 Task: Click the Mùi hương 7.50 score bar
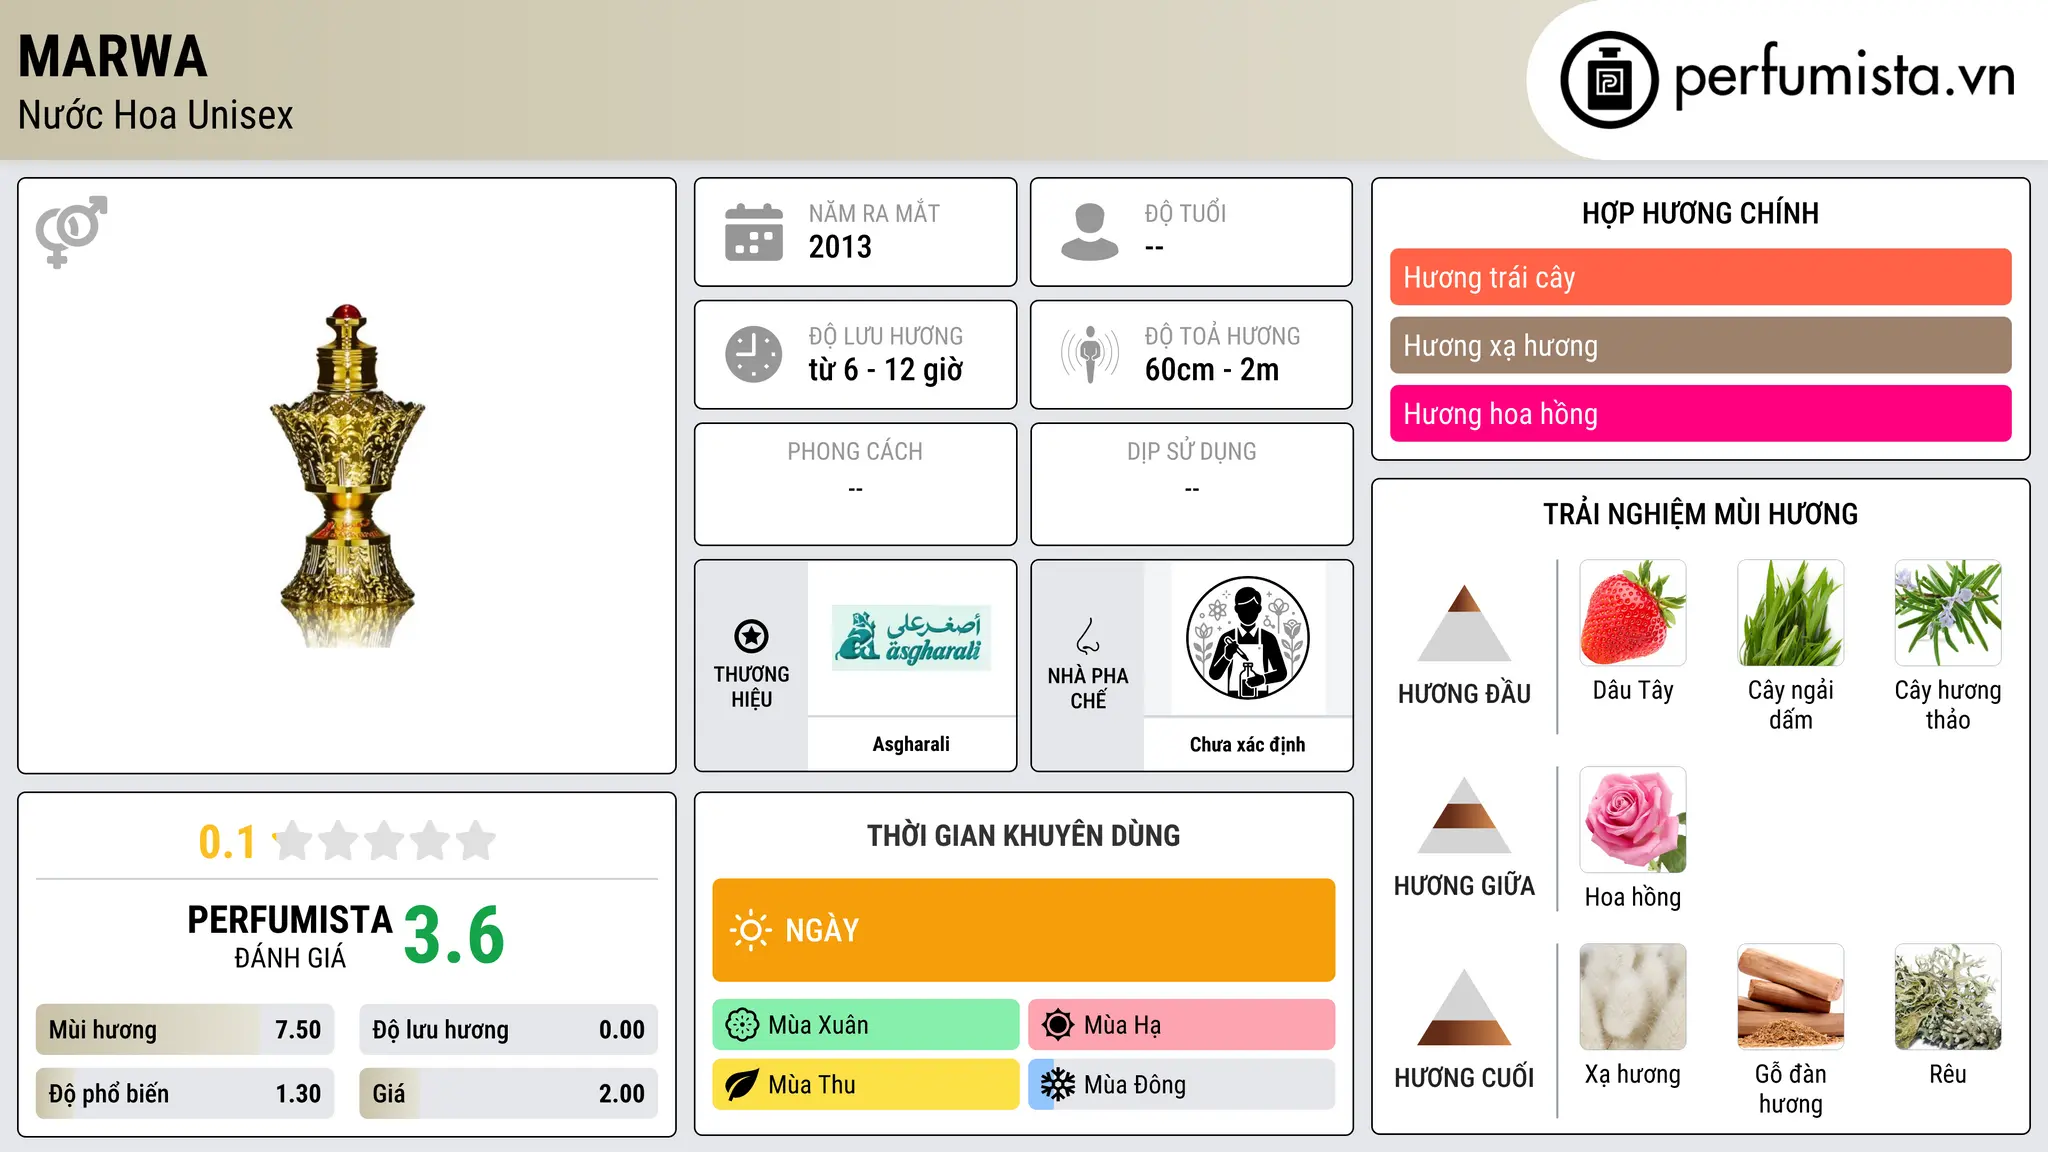185,1030
